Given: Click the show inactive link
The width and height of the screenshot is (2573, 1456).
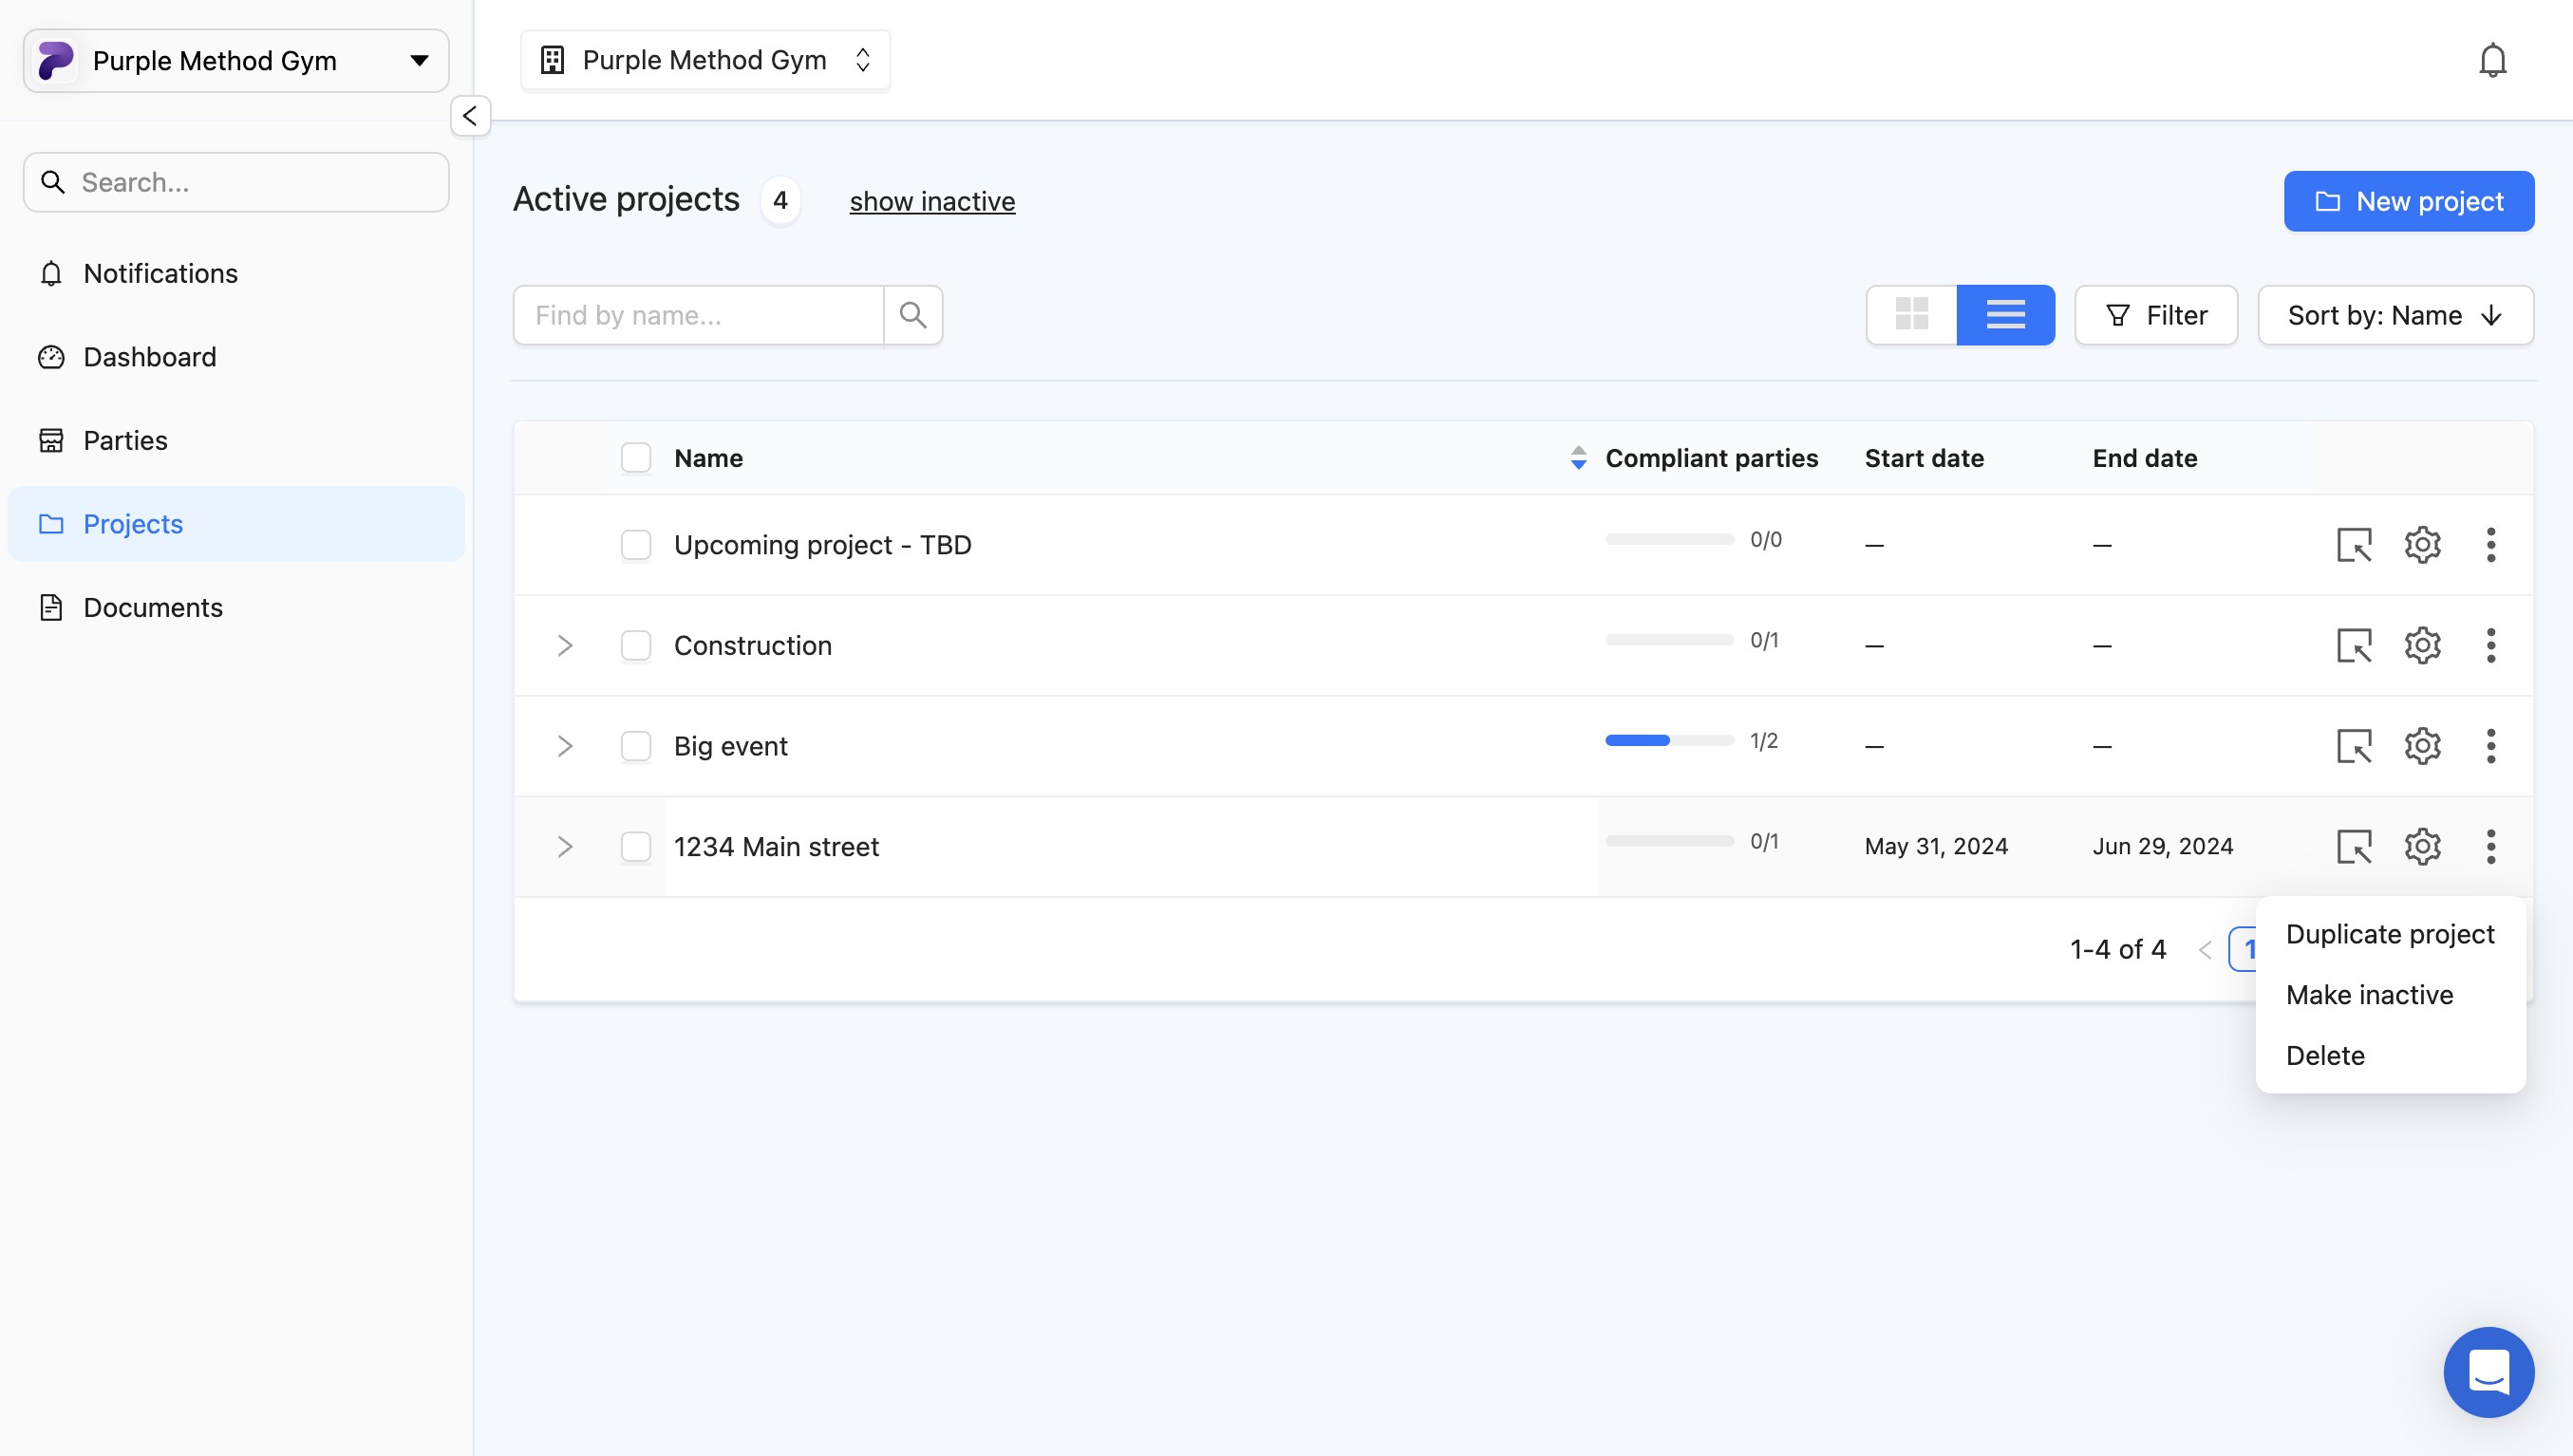Looking at the screenshot, I should click(x=932, y=201).
